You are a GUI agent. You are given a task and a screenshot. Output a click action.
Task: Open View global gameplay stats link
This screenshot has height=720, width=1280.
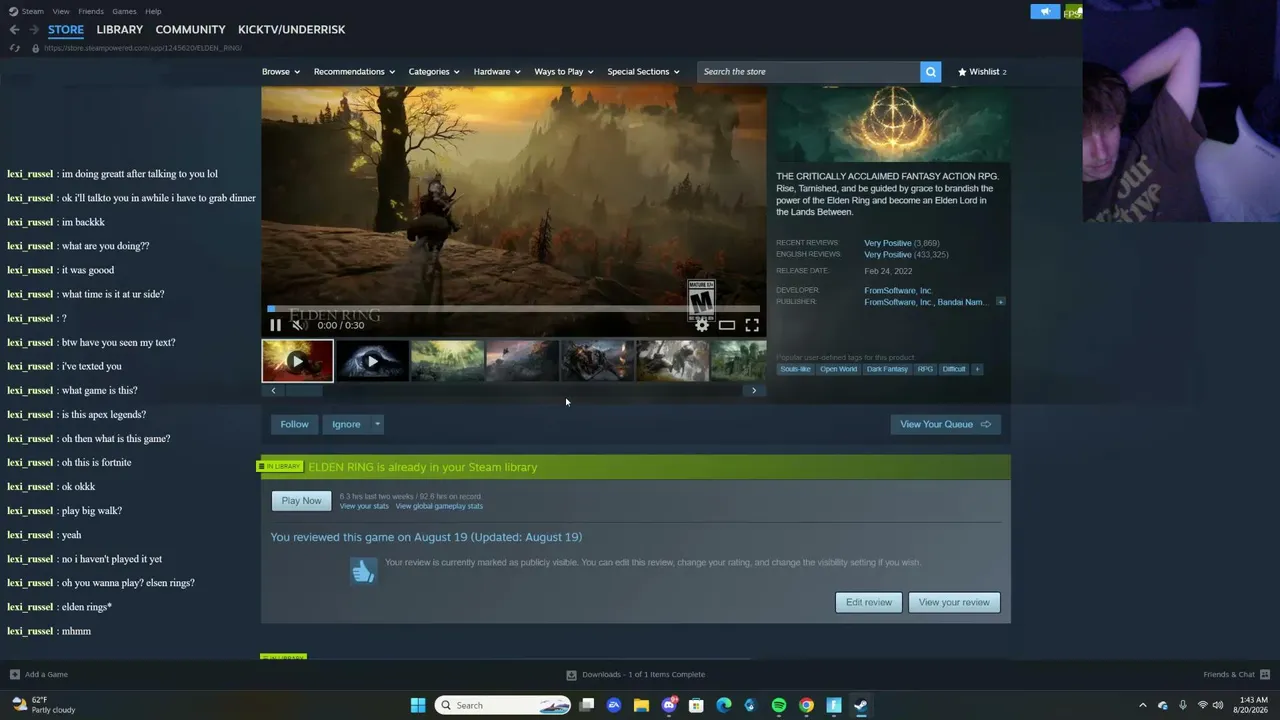[439, 506]
